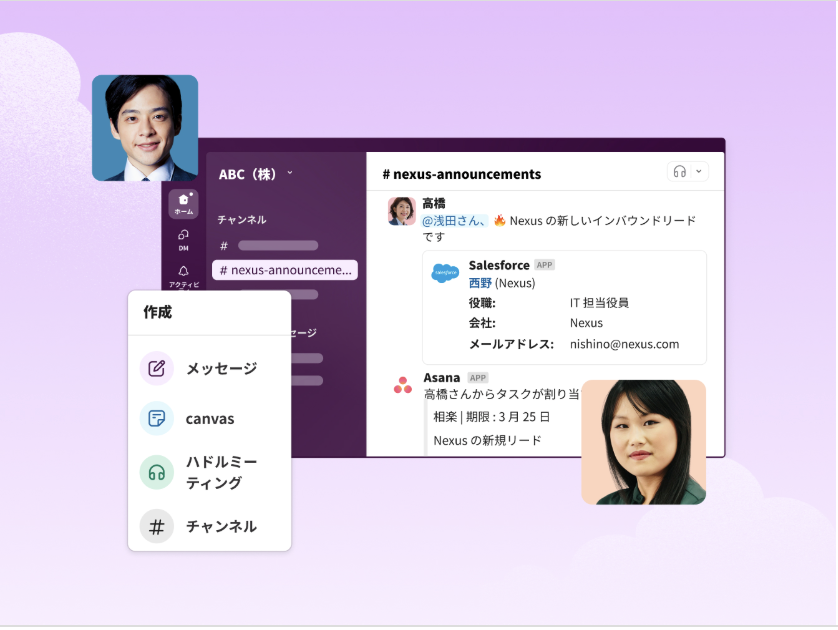Click the @浅田さん mention
This screenshot has width=838, height=630.
454,221
